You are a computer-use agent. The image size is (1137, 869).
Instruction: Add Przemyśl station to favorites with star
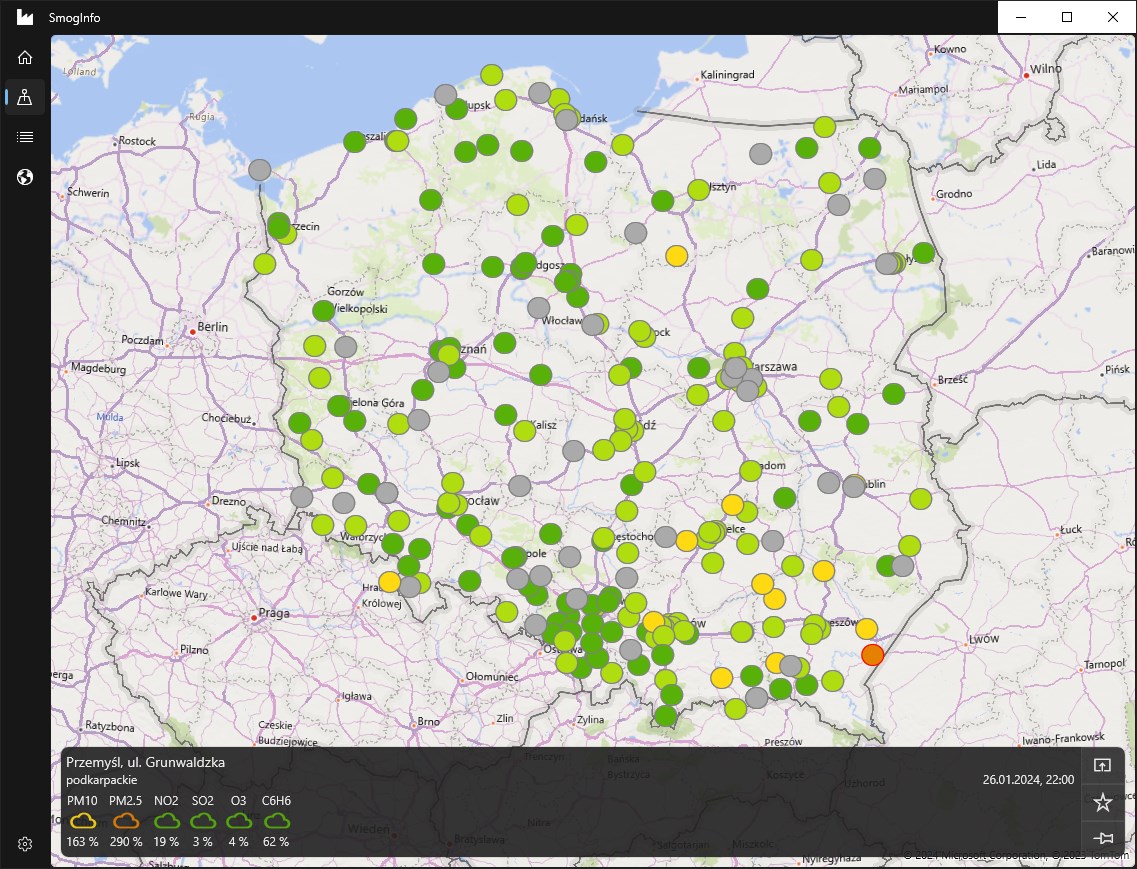pos(1103,802)
